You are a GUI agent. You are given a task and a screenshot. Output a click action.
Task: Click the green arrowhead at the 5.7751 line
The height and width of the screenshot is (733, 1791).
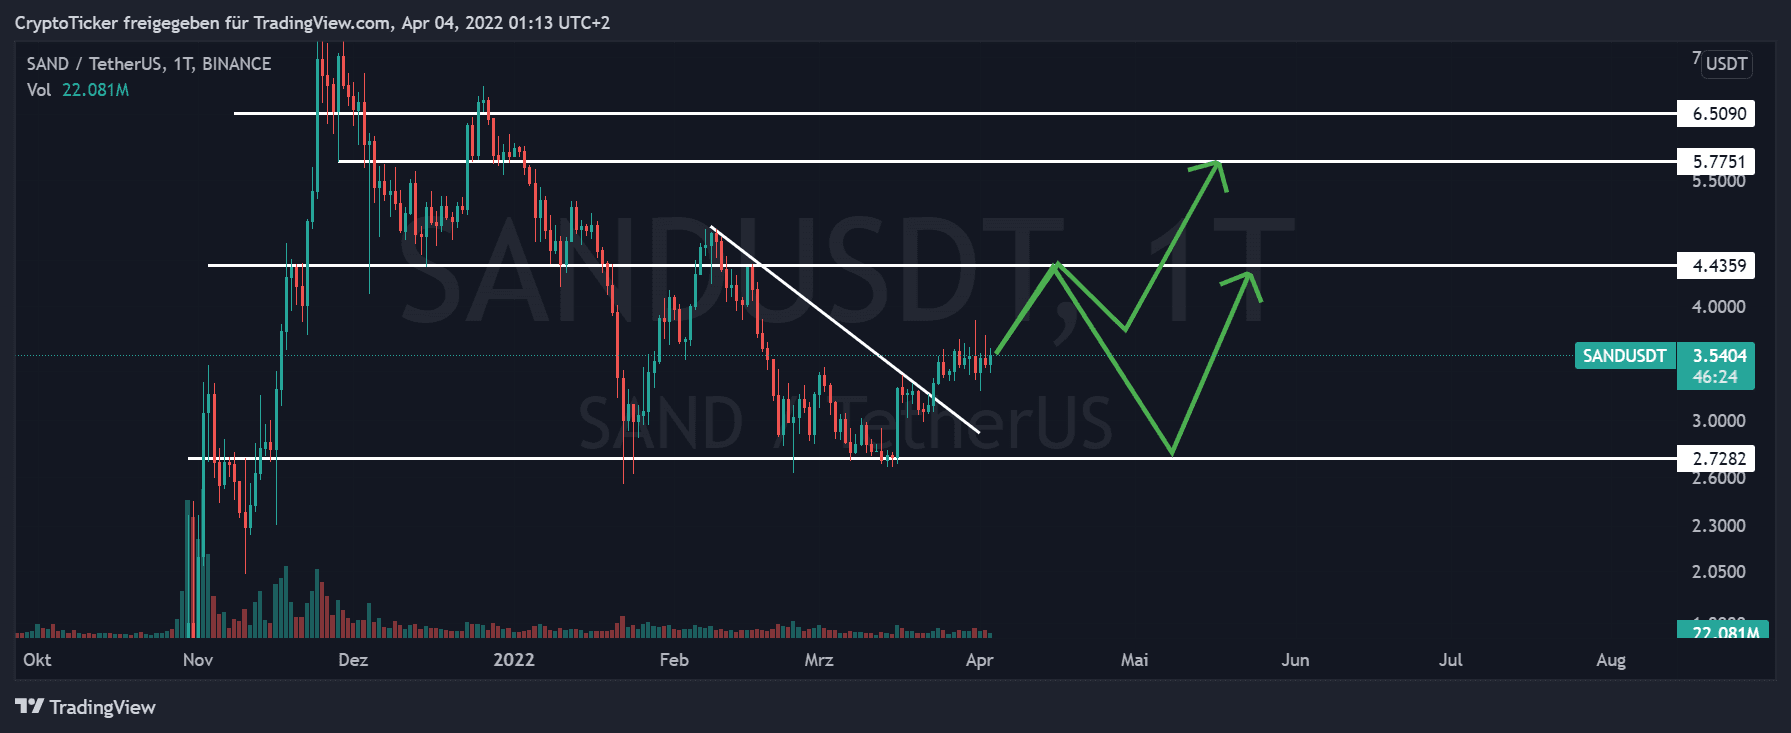click(x=1214, y=168)
